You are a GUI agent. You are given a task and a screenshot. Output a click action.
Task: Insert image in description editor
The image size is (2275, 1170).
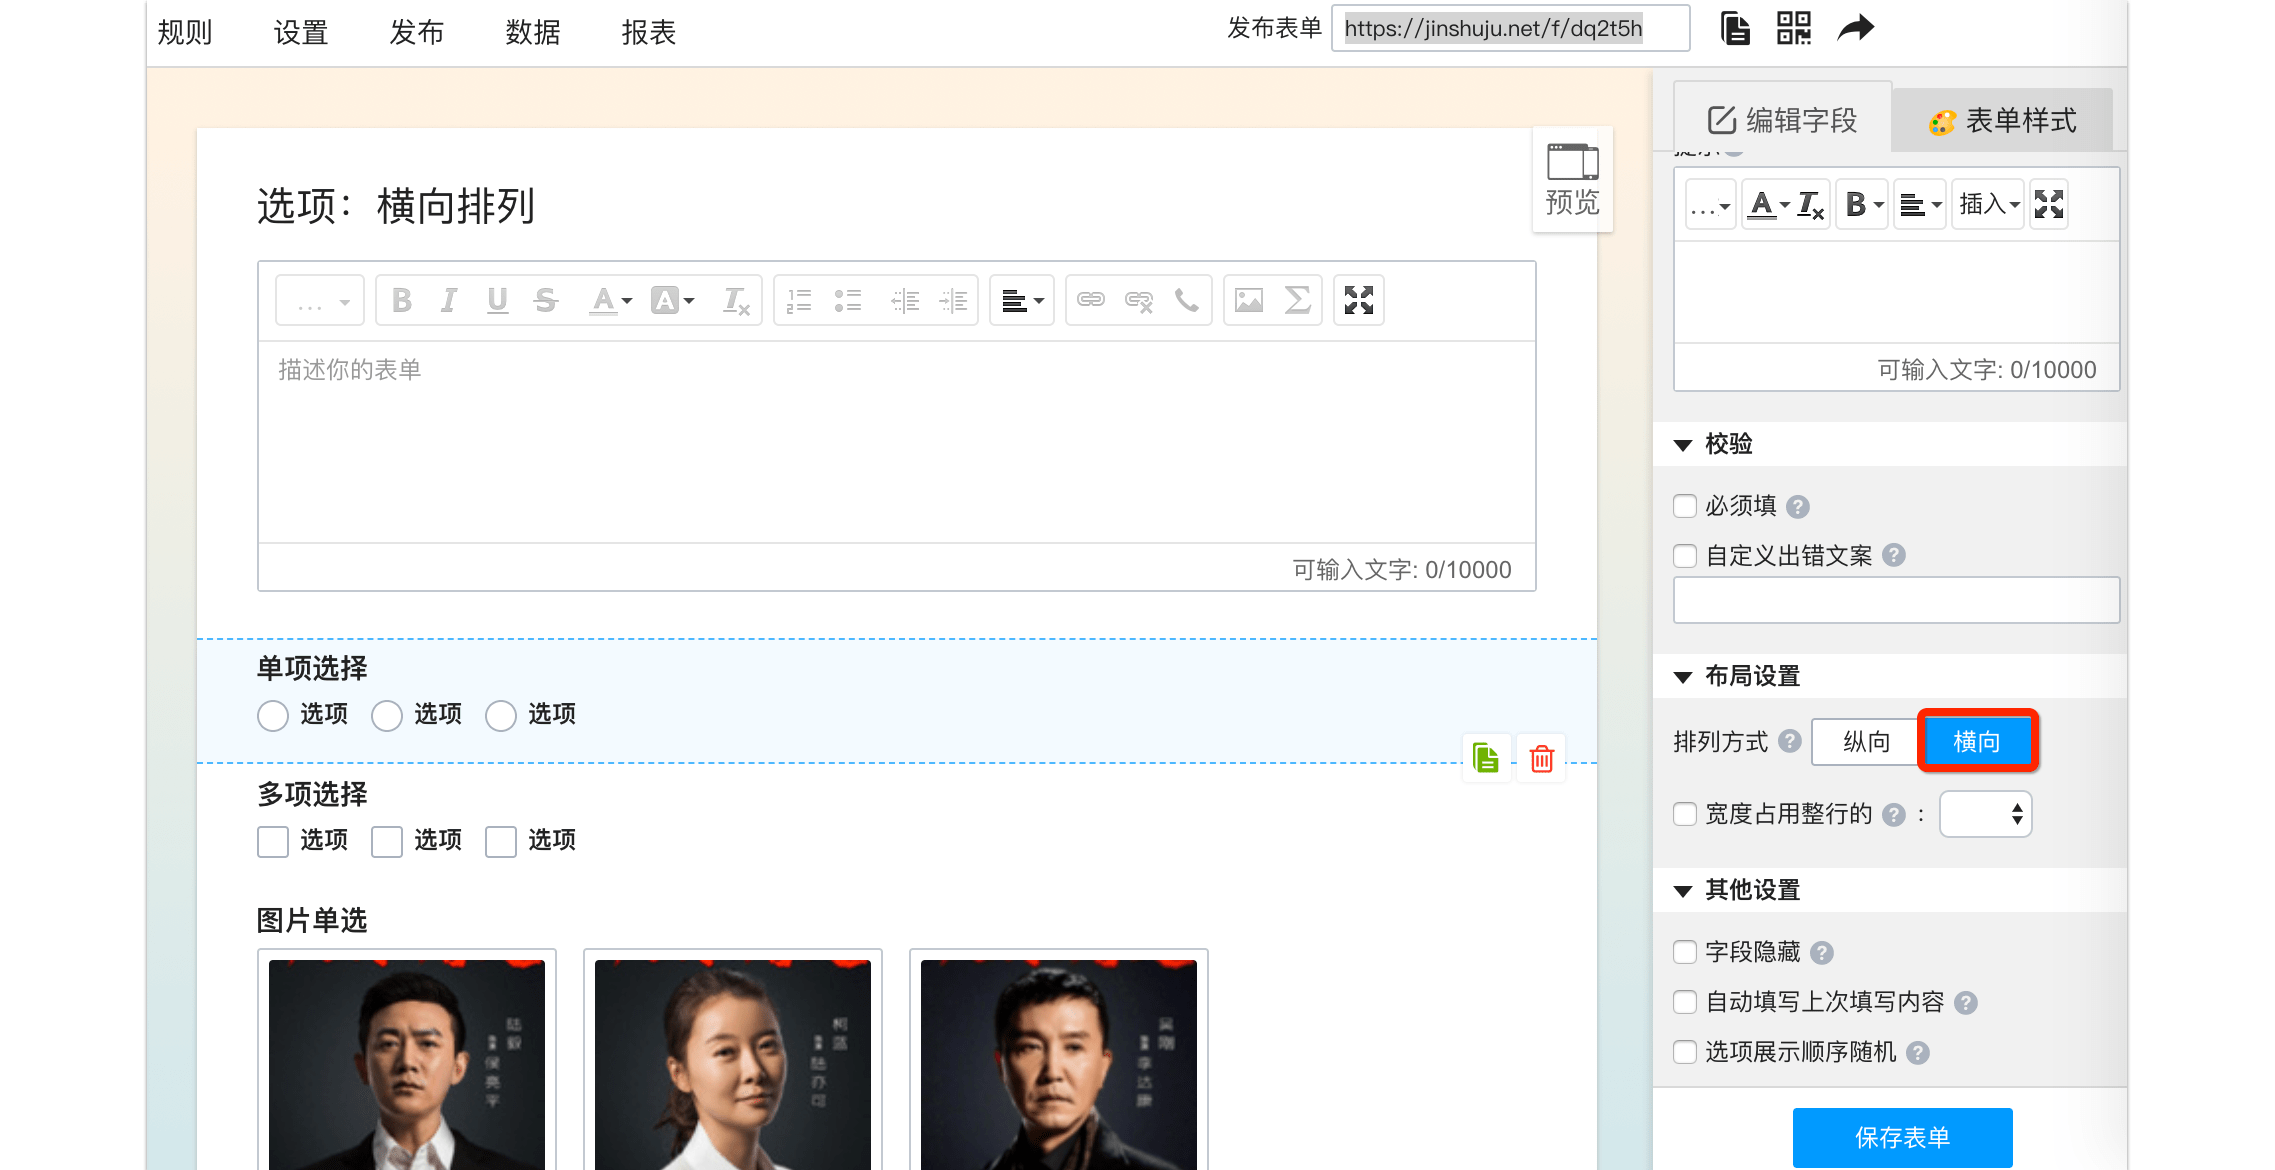[1249, 300]
